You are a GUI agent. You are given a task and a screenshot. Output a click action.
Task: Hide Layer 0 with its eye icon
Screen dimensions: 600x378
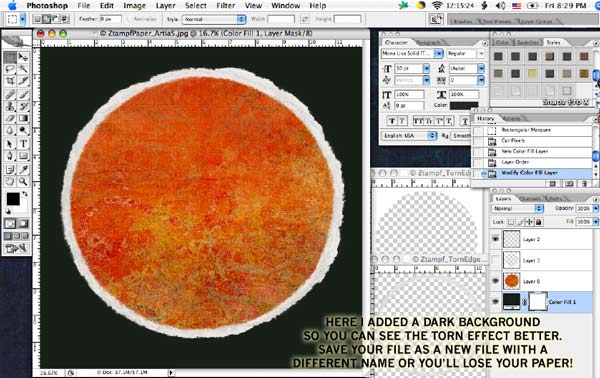point(496,281)
